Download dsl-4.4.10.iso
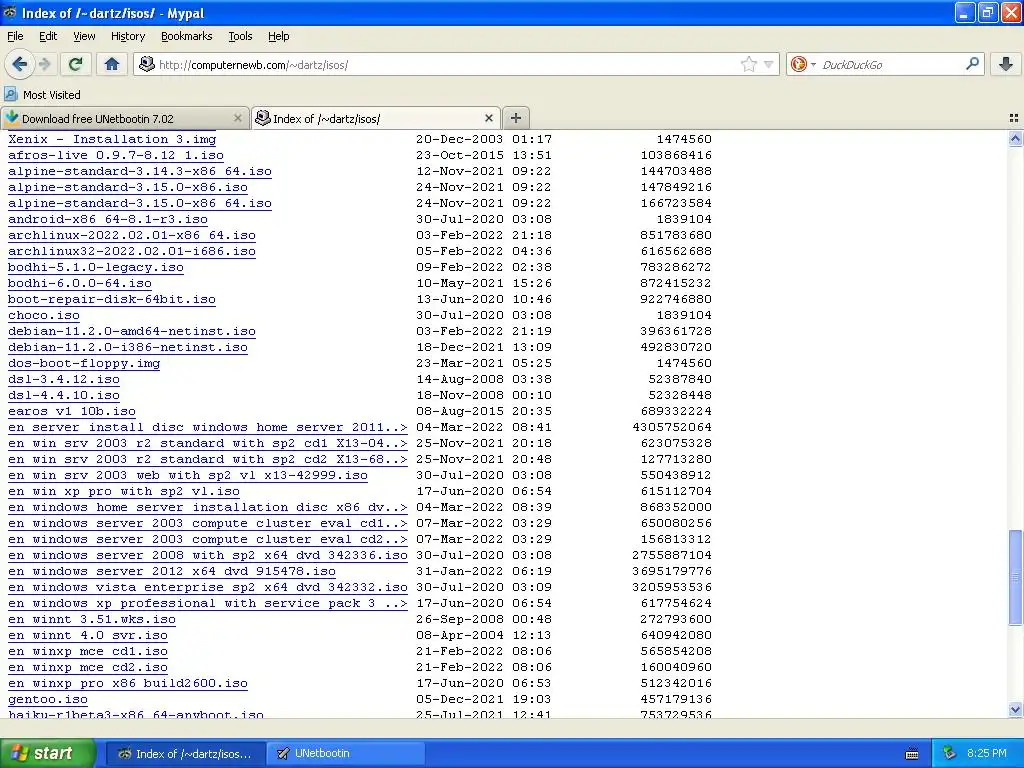The image size is (1024, 768). click(64, 395)
